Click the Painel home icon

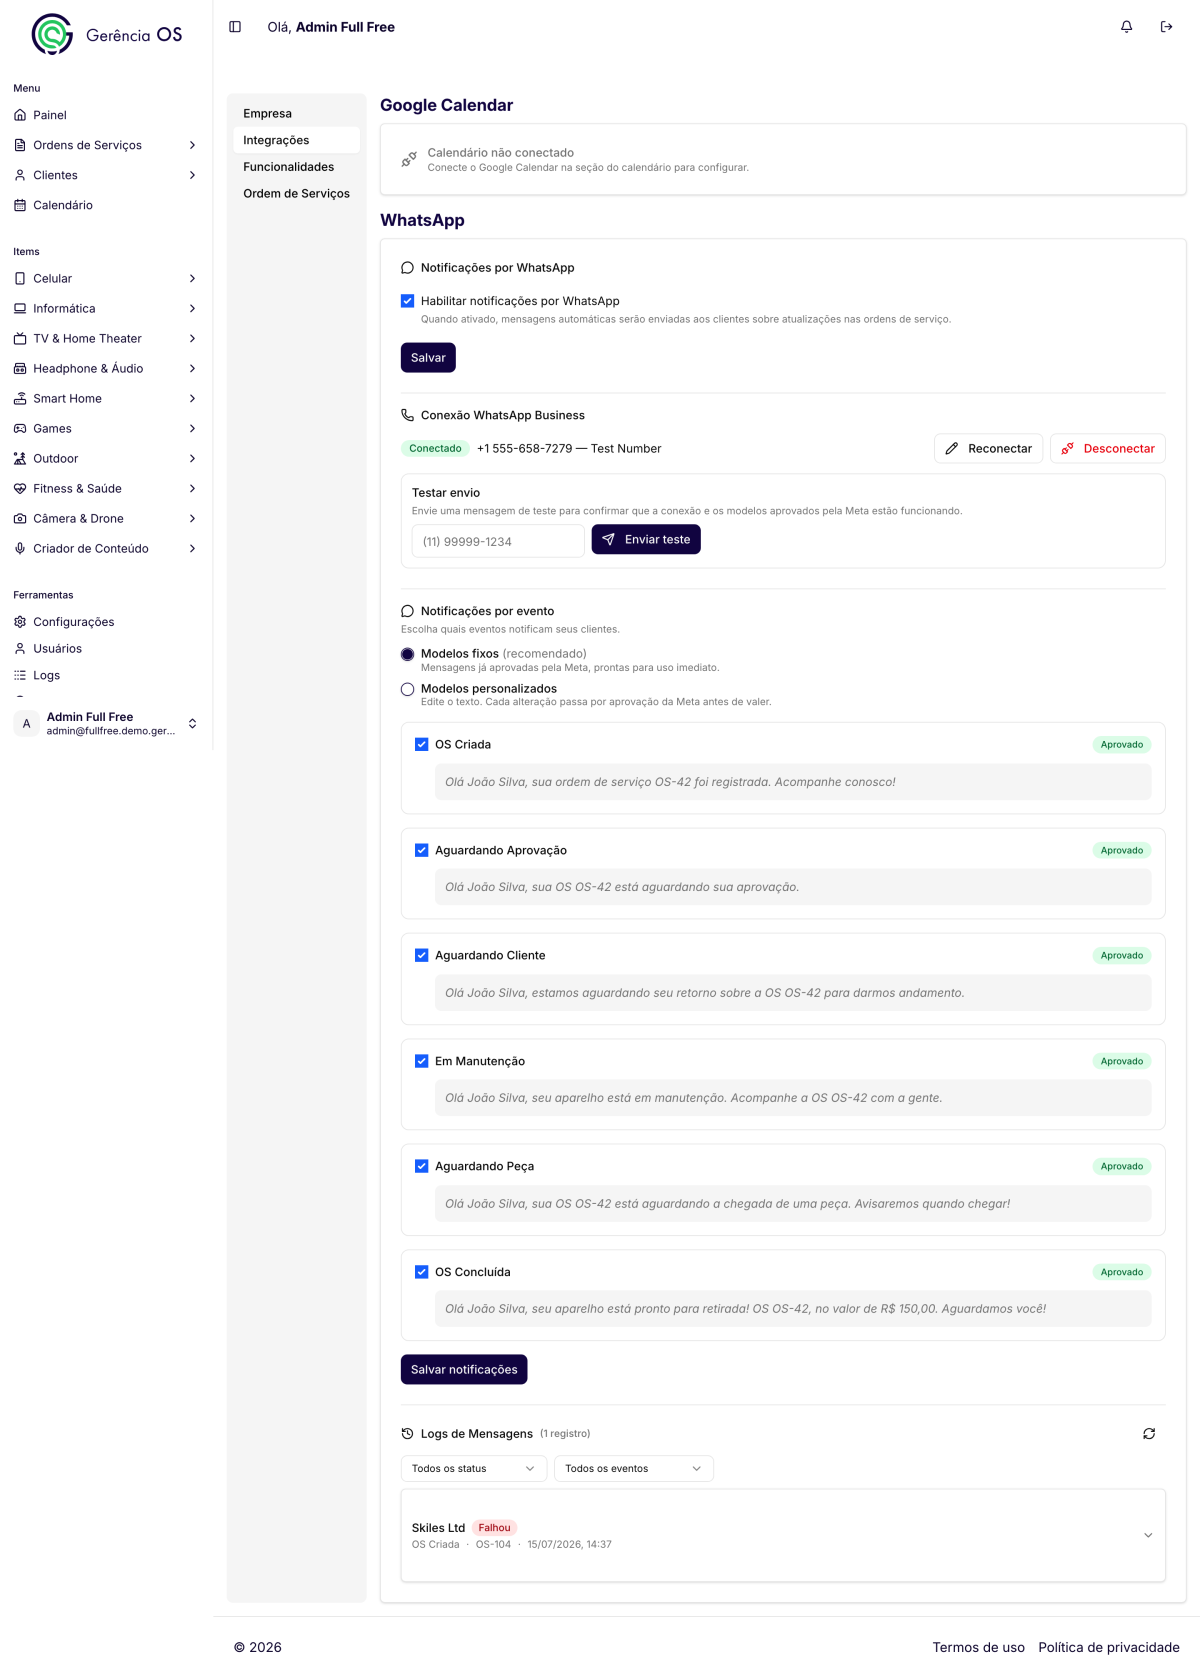point(20,115)
